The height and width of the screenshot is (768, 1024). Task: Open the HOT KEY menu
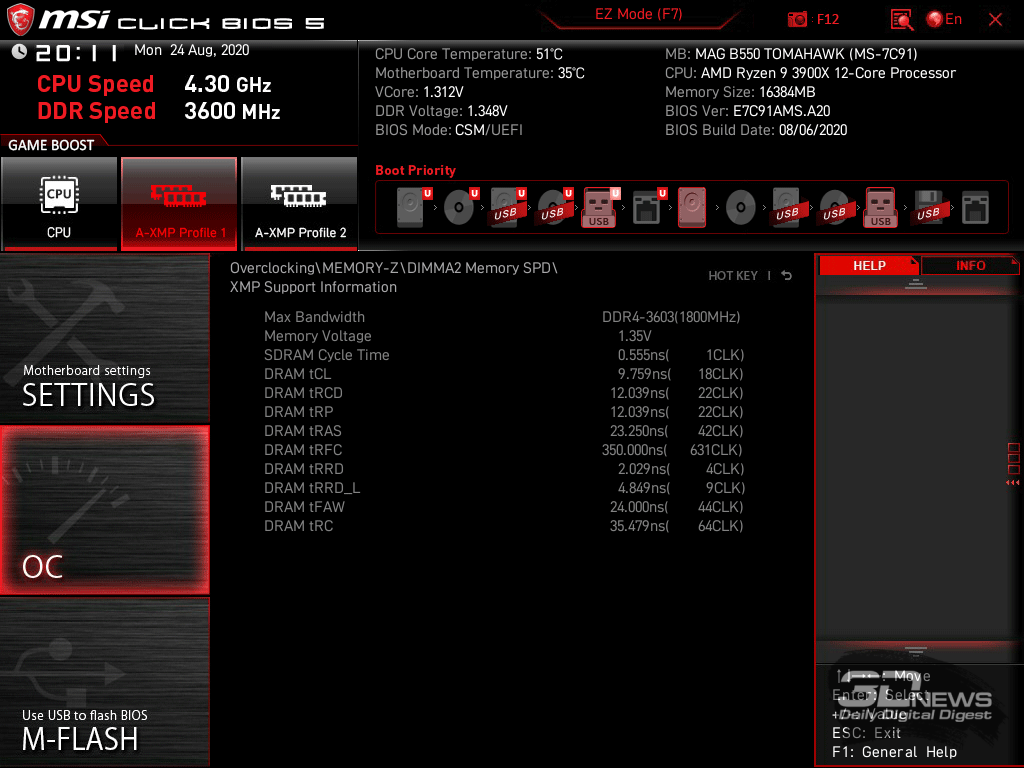tap(733, 276)
